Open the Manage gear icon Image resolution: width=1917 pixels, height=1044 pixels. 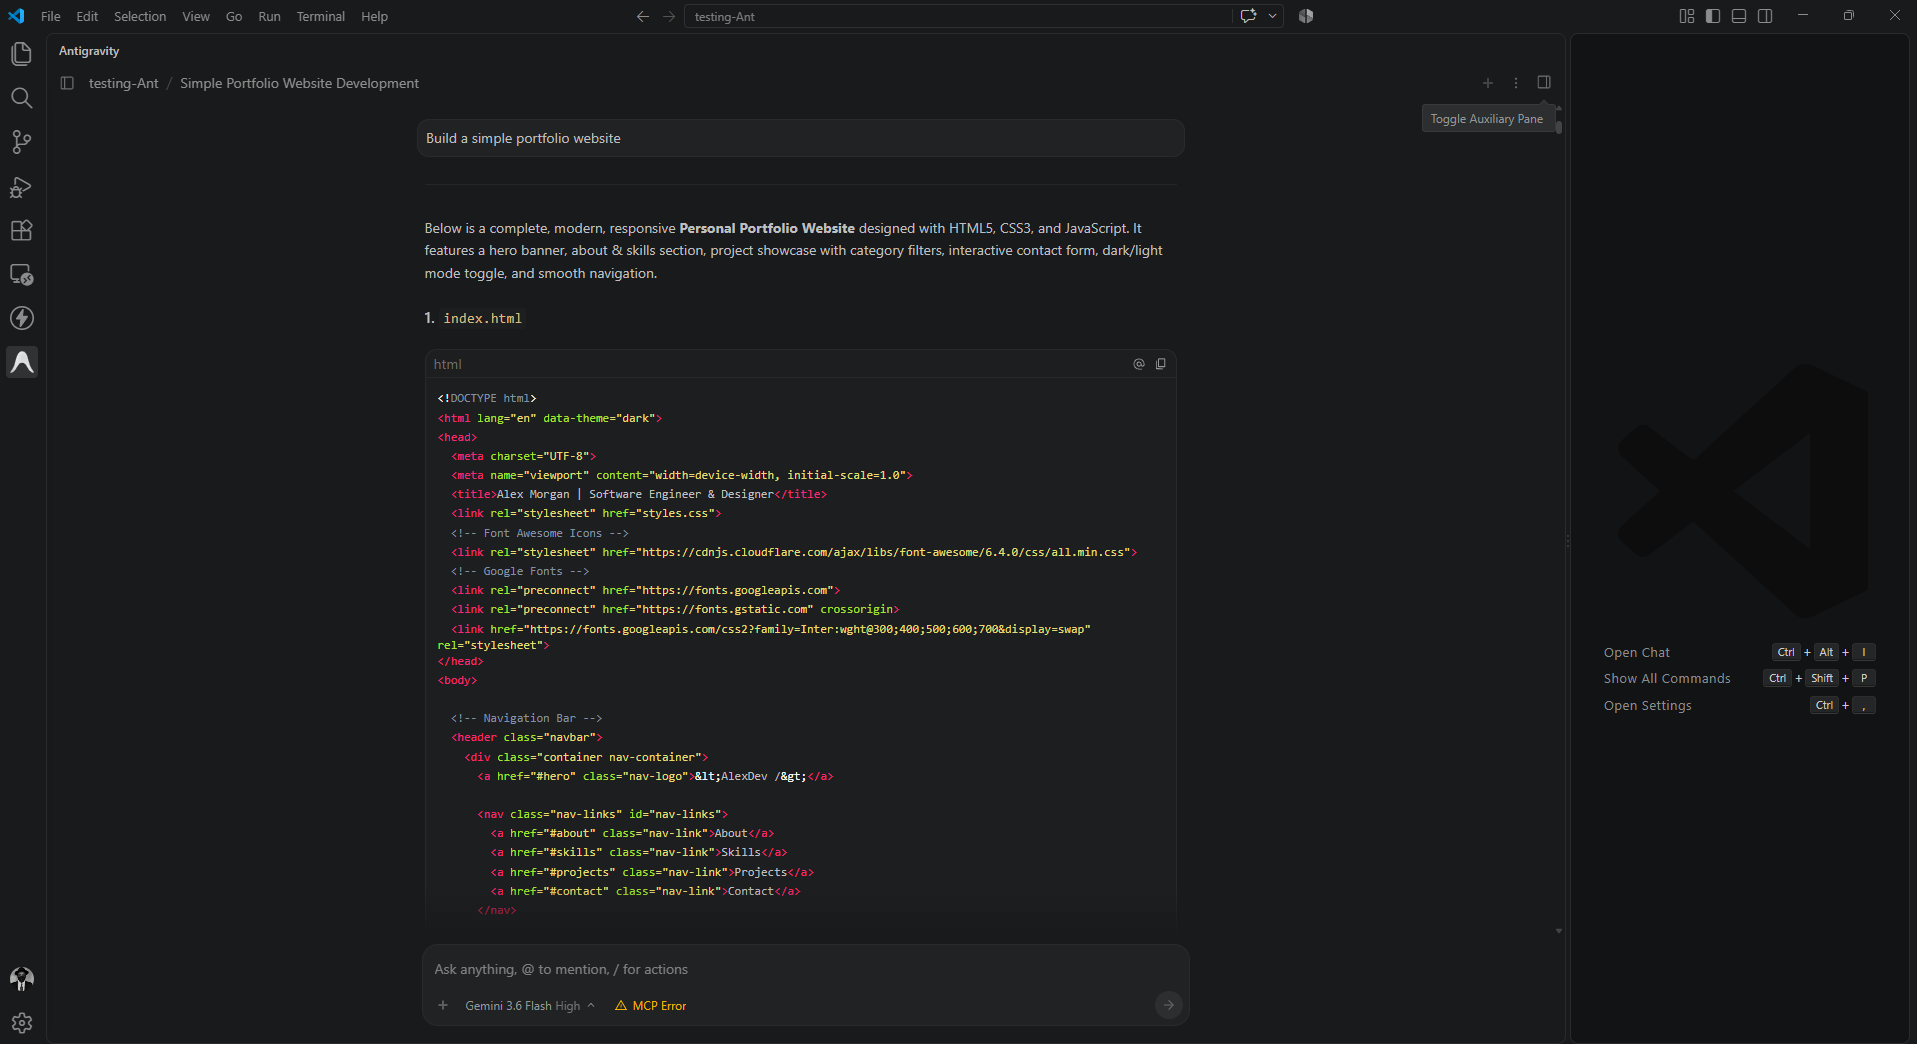21,1023
